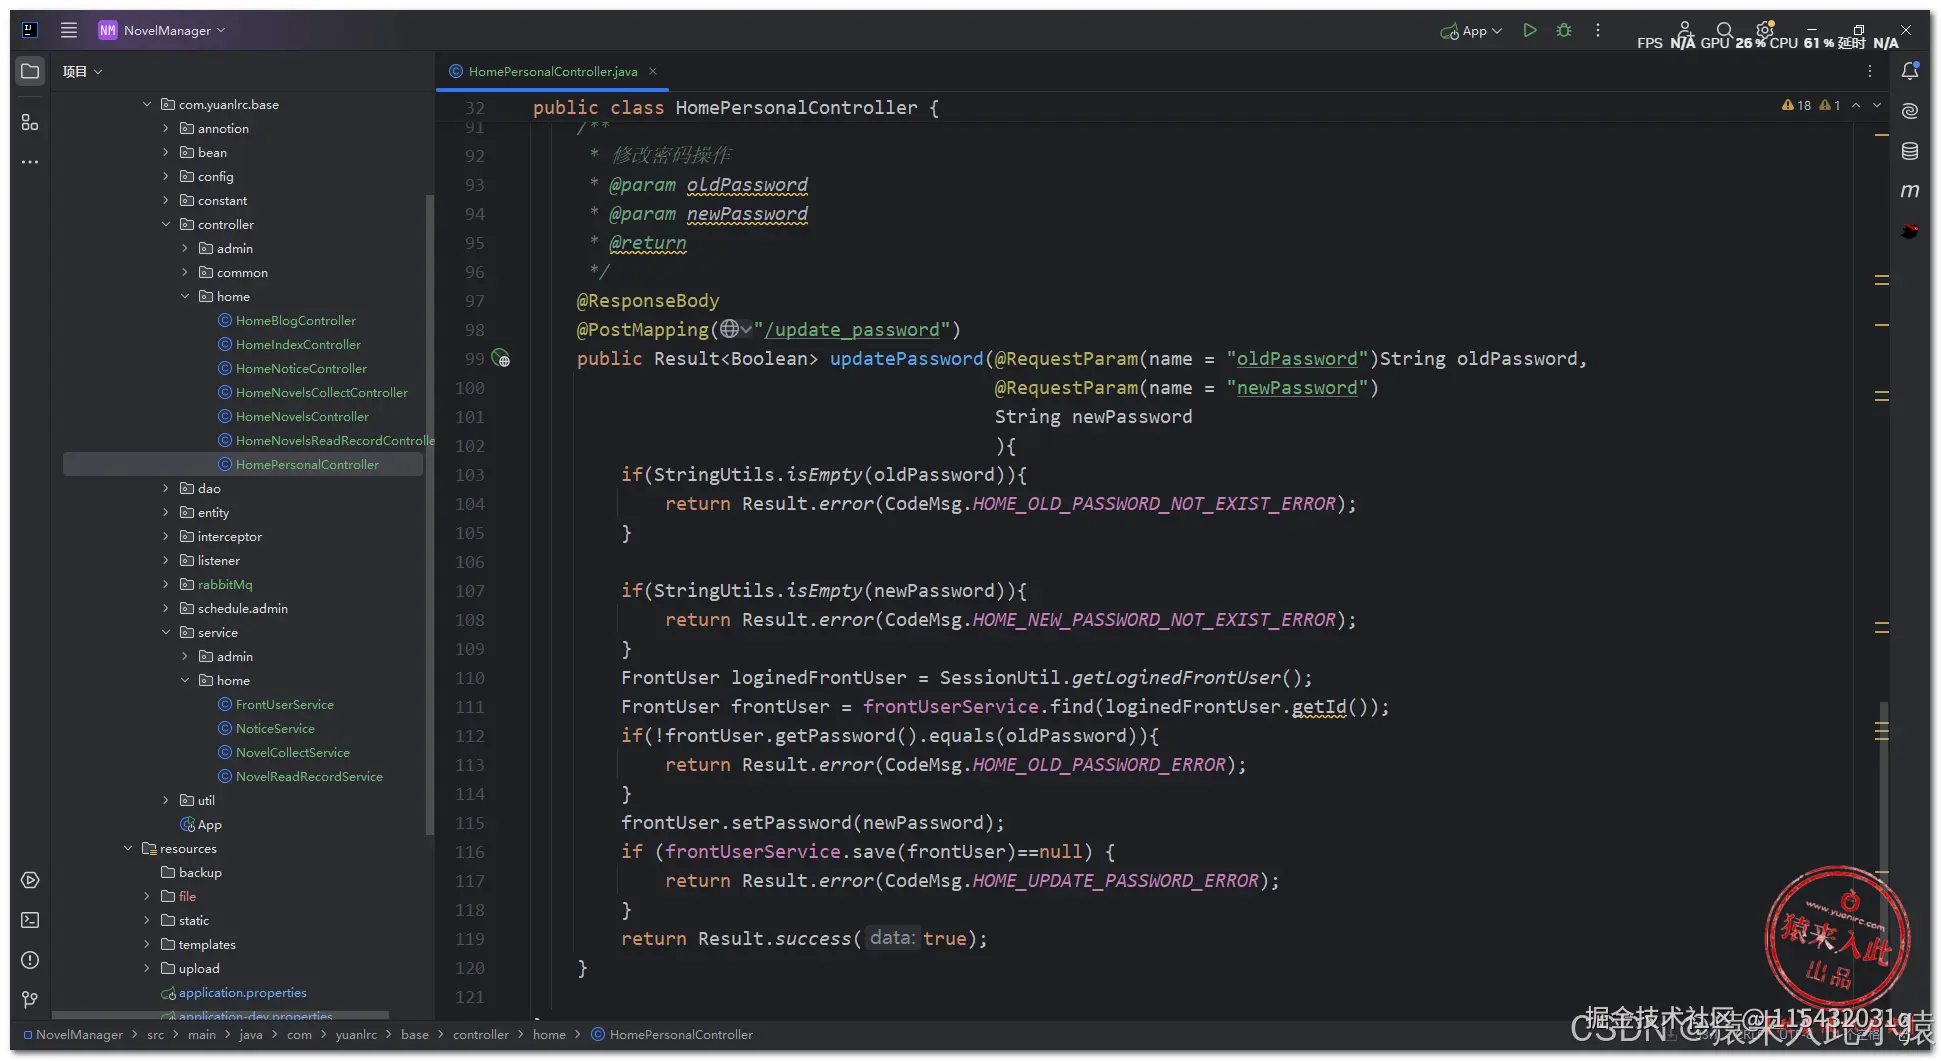1941x1061 pixels.
Task: Expand the static folder
Action: 147,920
